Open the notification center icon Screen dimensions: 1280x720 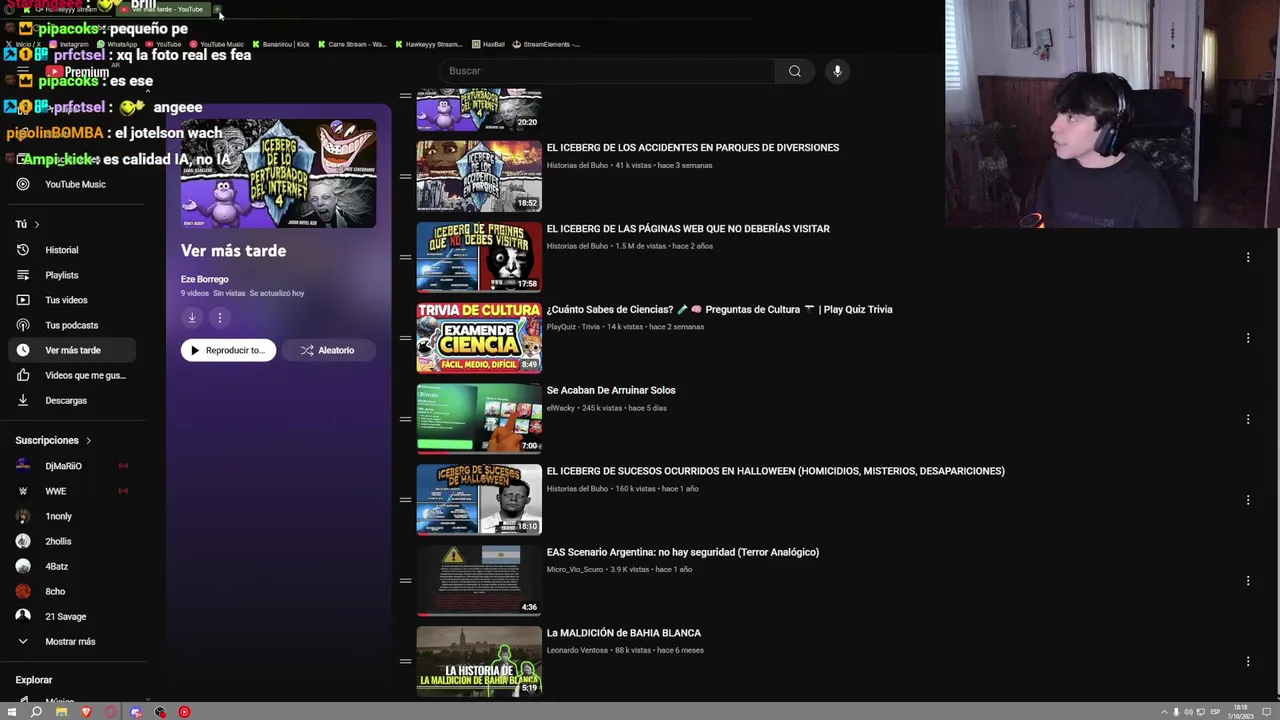coord(1267,712)
